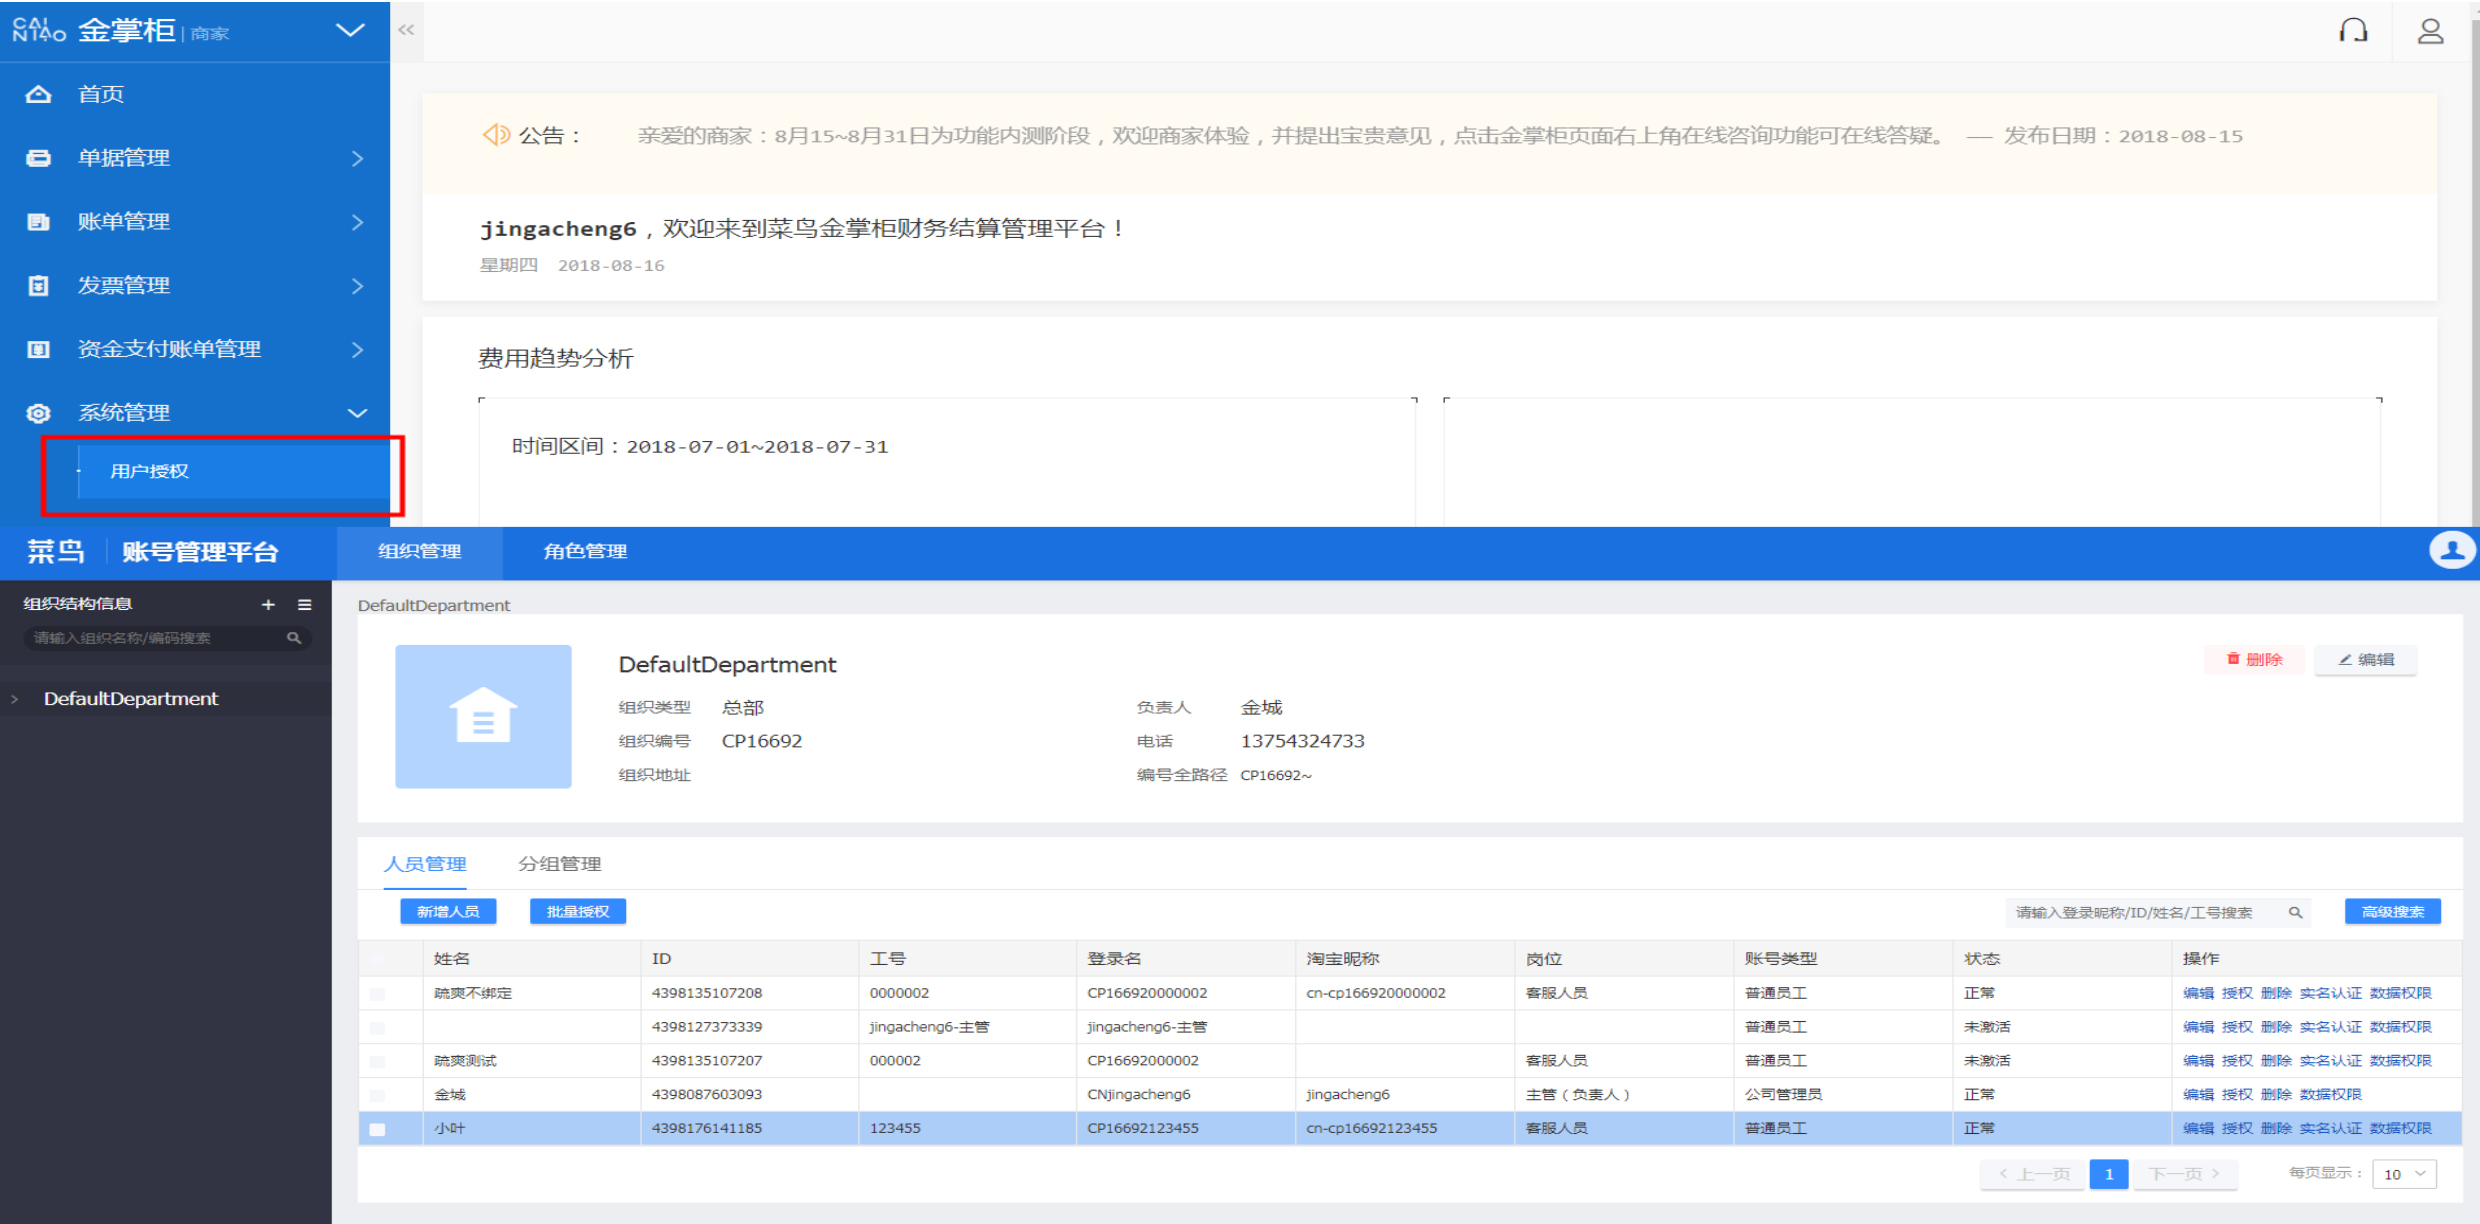Click the home icon next to 首页
This screenshot has height=1224, width=2480.
(x=38, y=94)
